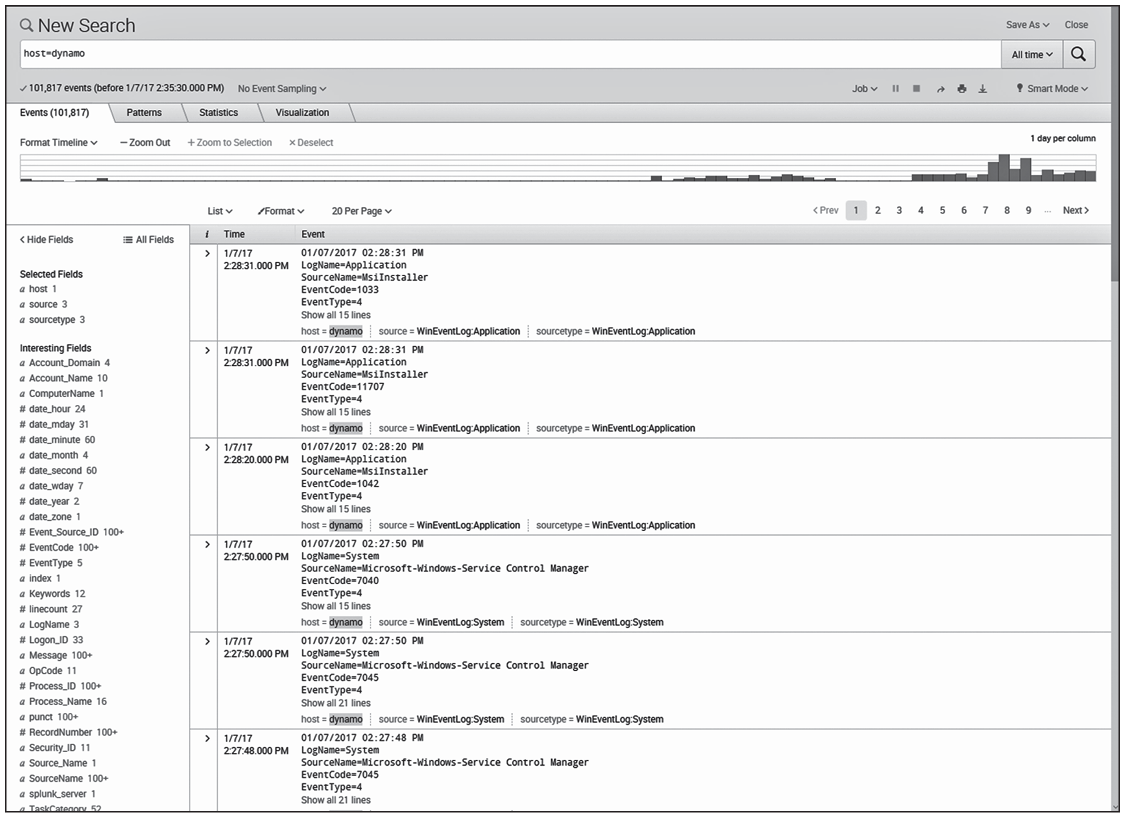Hide the fields sidebar
1124x816 pixels.
(47, 240)
